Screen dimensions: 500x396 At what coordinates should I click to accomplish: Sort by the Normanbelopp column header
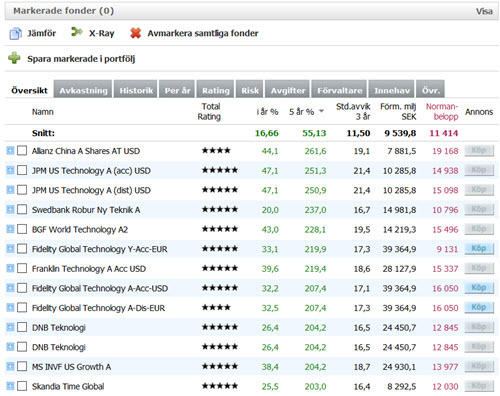tap(442, 112)
